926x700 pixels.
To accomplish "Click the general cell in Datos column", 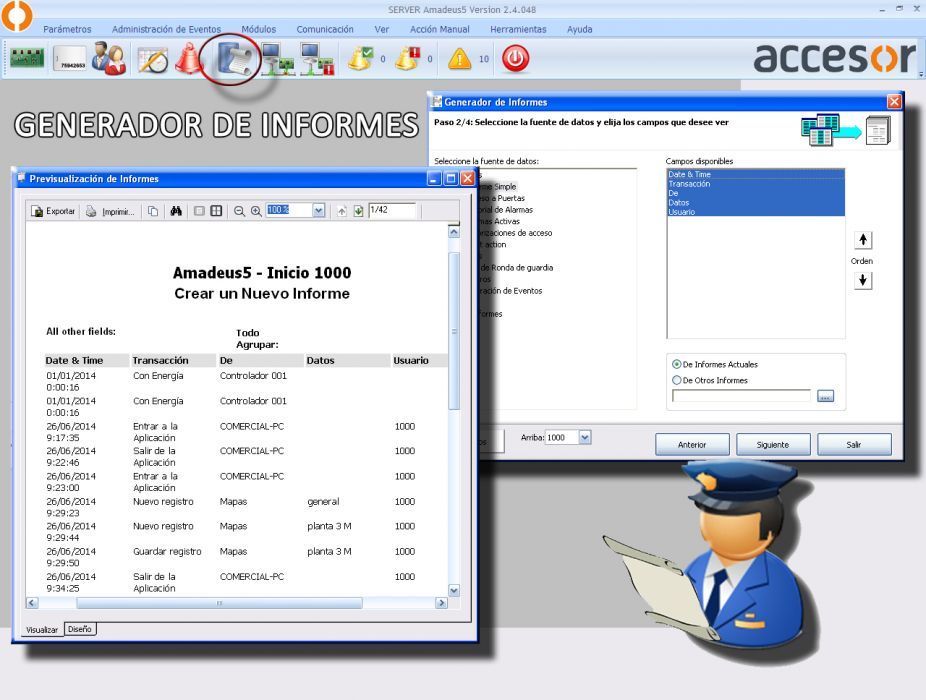I will point(323,502).
